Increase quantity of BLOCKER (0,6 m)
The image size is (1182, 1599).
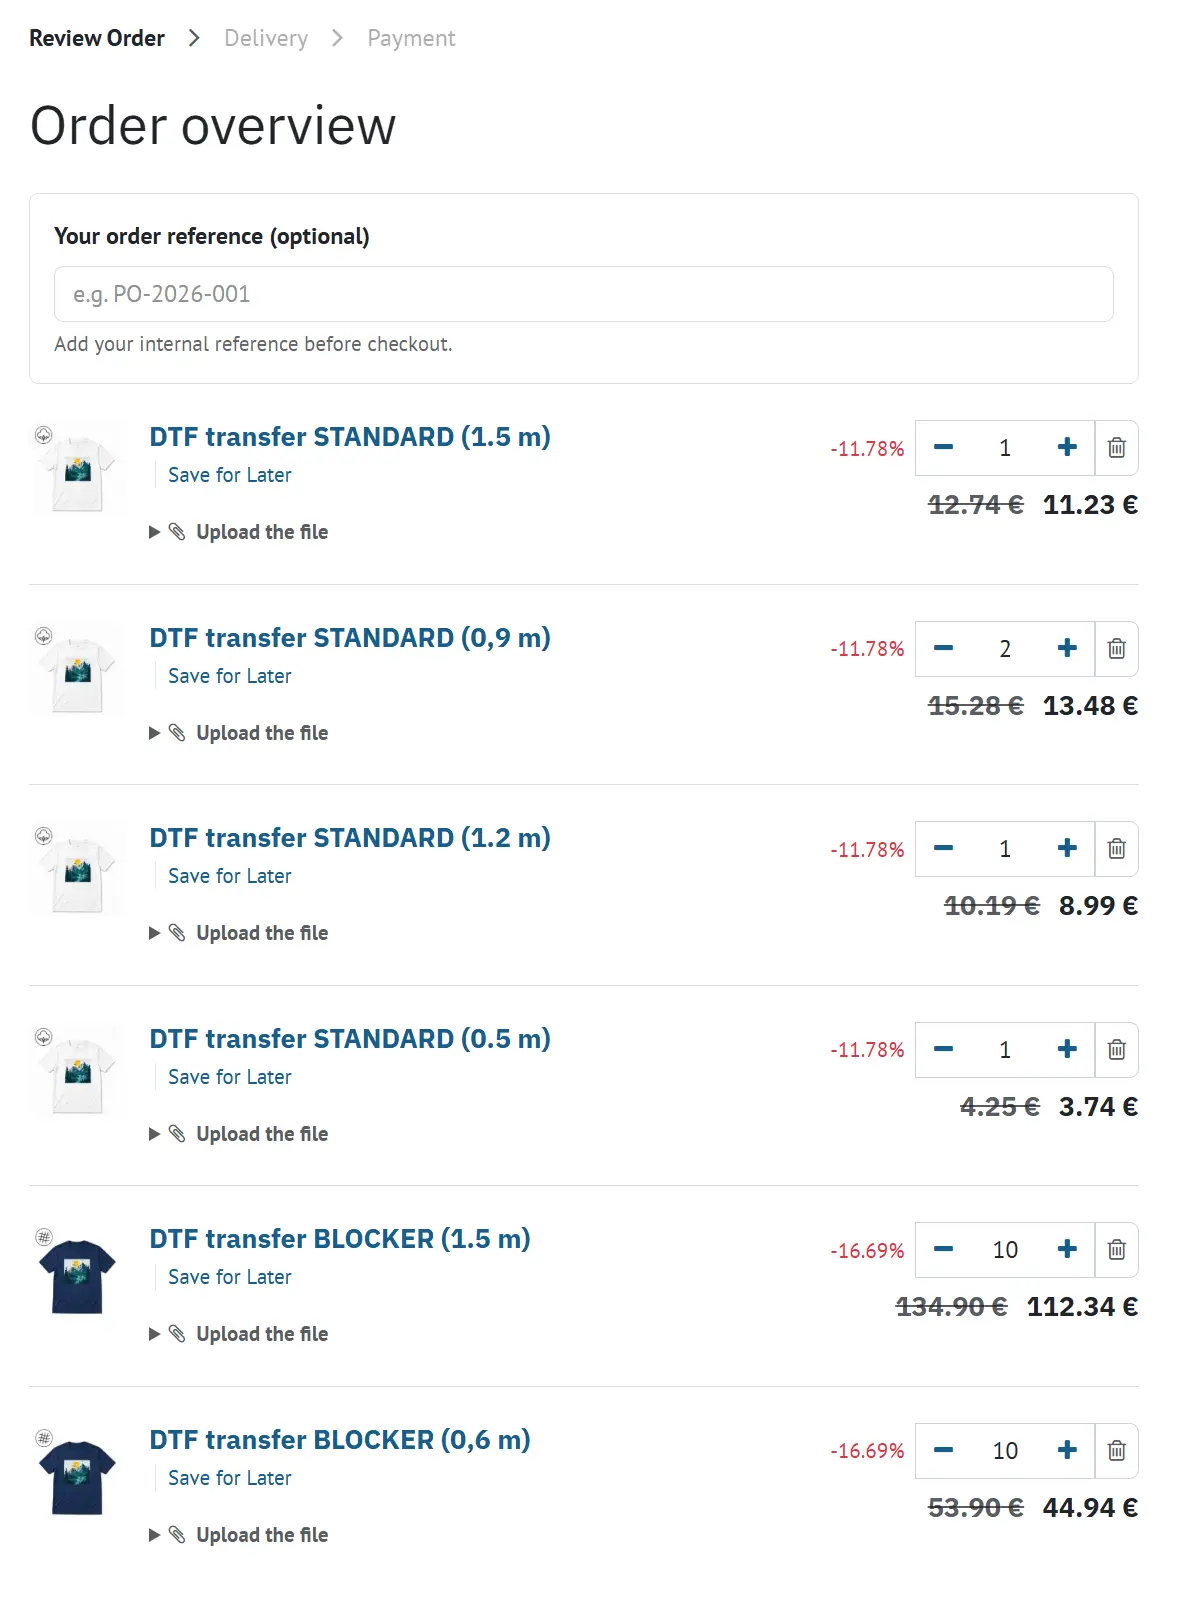click(1067, 1451)
